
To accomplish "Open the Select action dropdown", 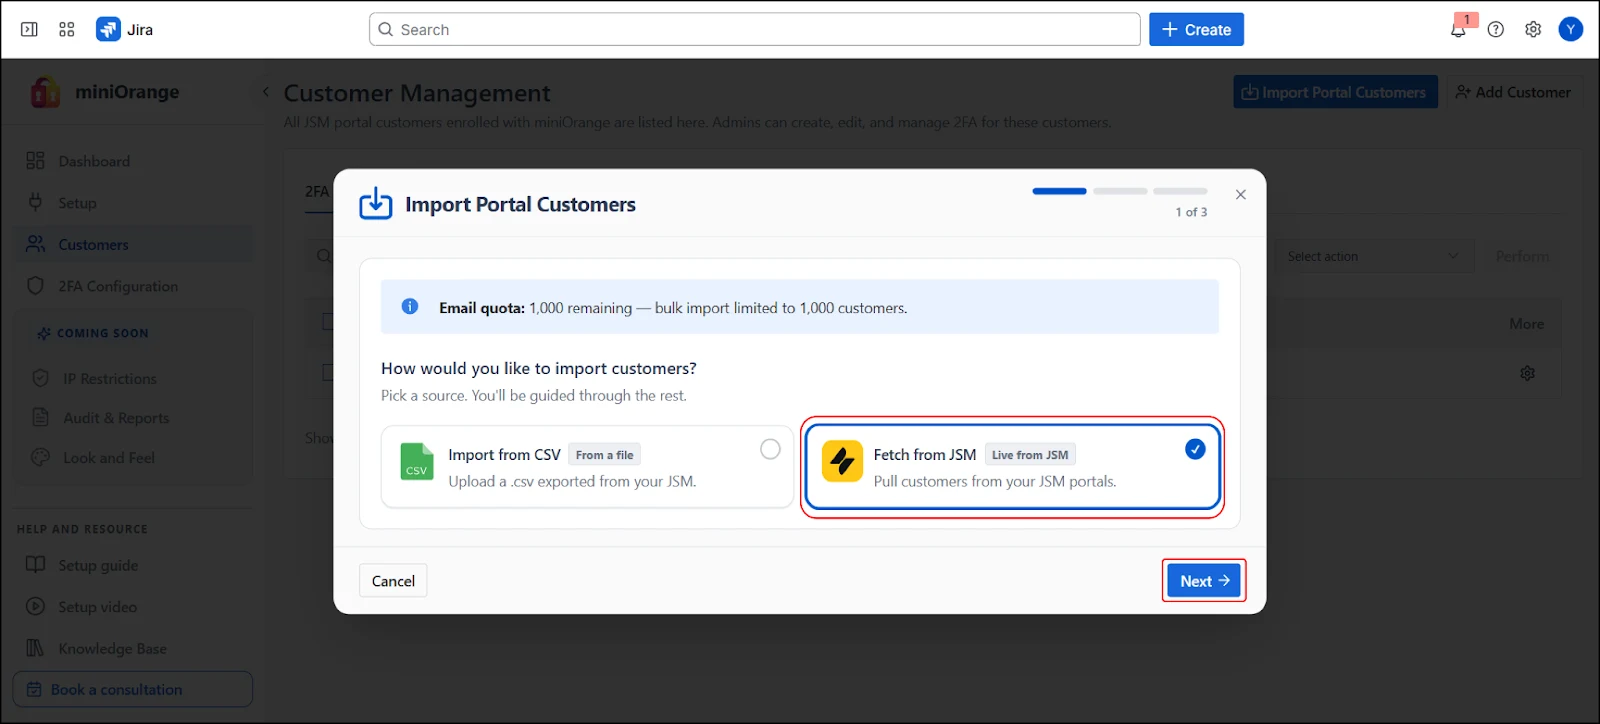I will coord(1373,256).
